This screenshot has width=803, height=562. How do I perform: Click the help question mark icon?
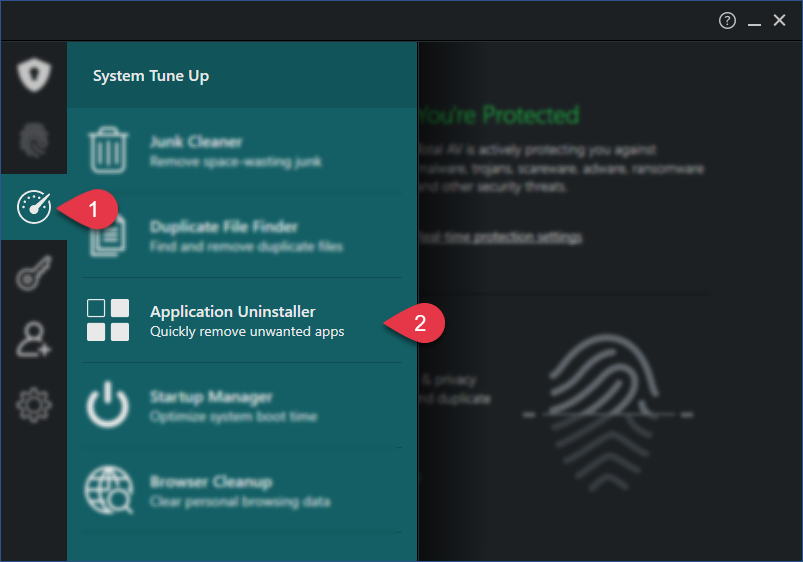[727, 20]
